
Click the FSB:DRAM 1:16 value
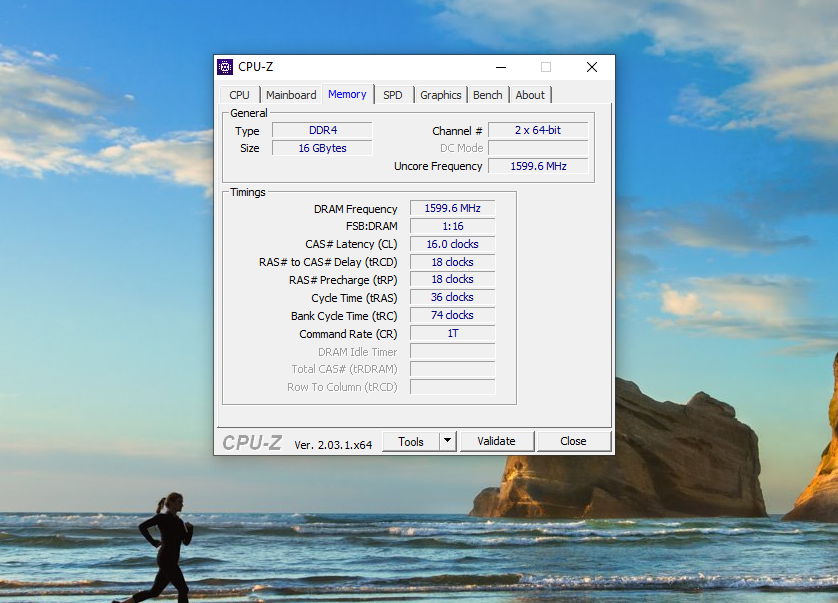[453, 226]
